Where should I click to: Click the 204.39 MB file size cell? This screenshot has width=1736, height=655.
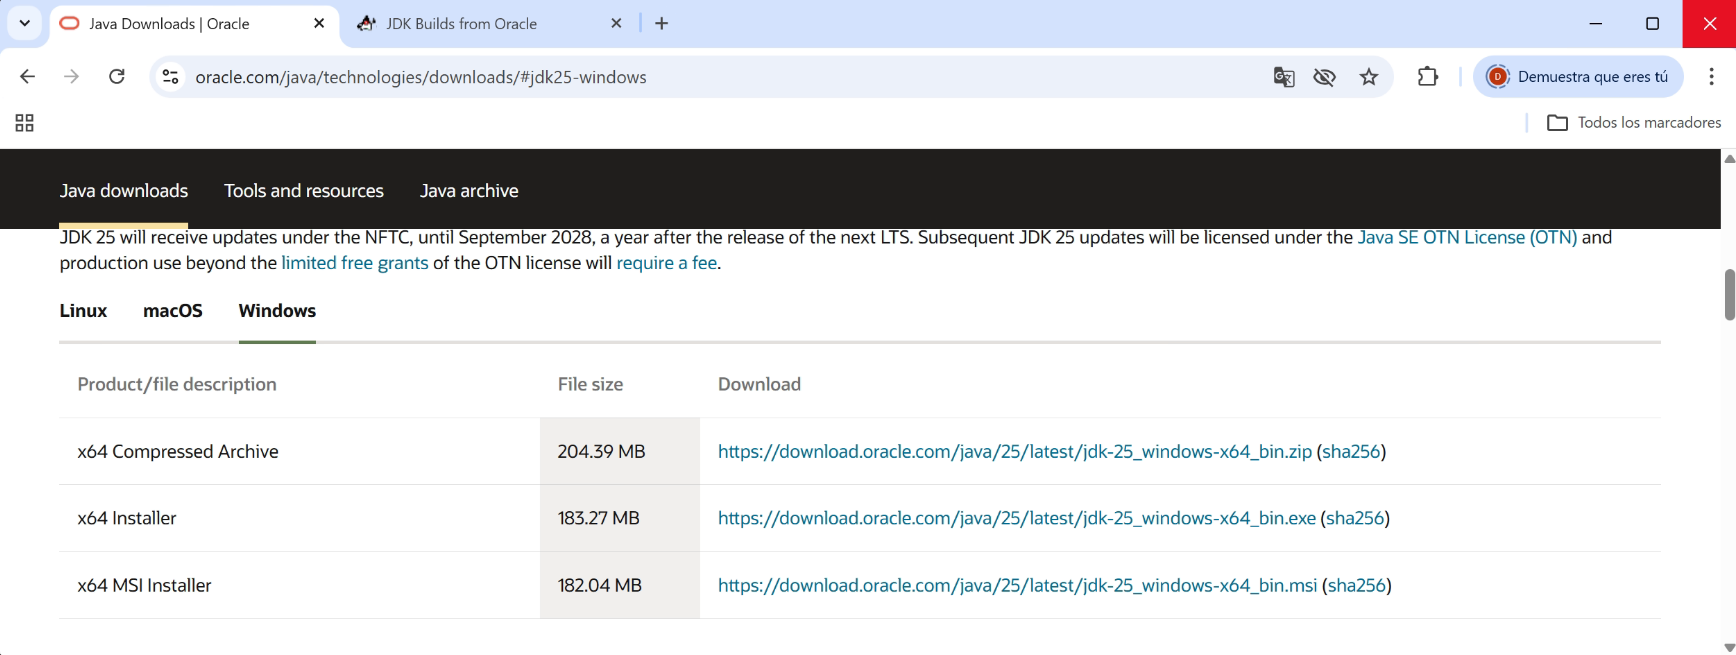pos(620,452)
